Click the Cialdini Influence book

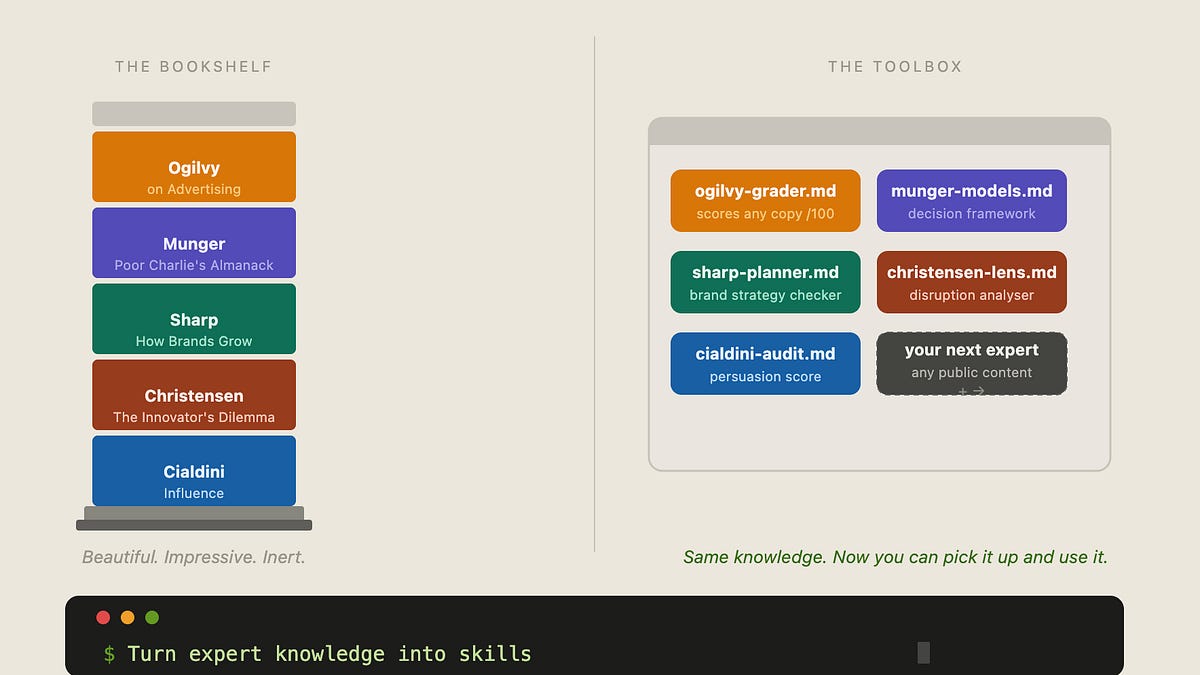click(194, 471)
